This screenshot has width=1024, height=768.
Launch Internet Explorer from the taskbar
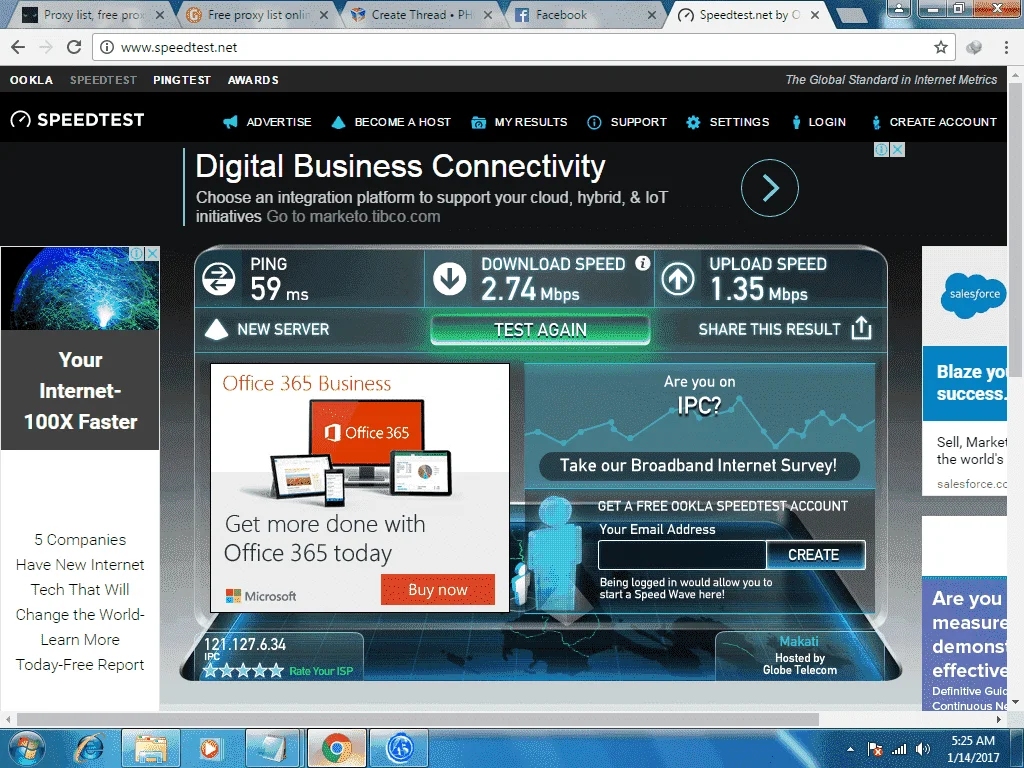coord(89,748)
